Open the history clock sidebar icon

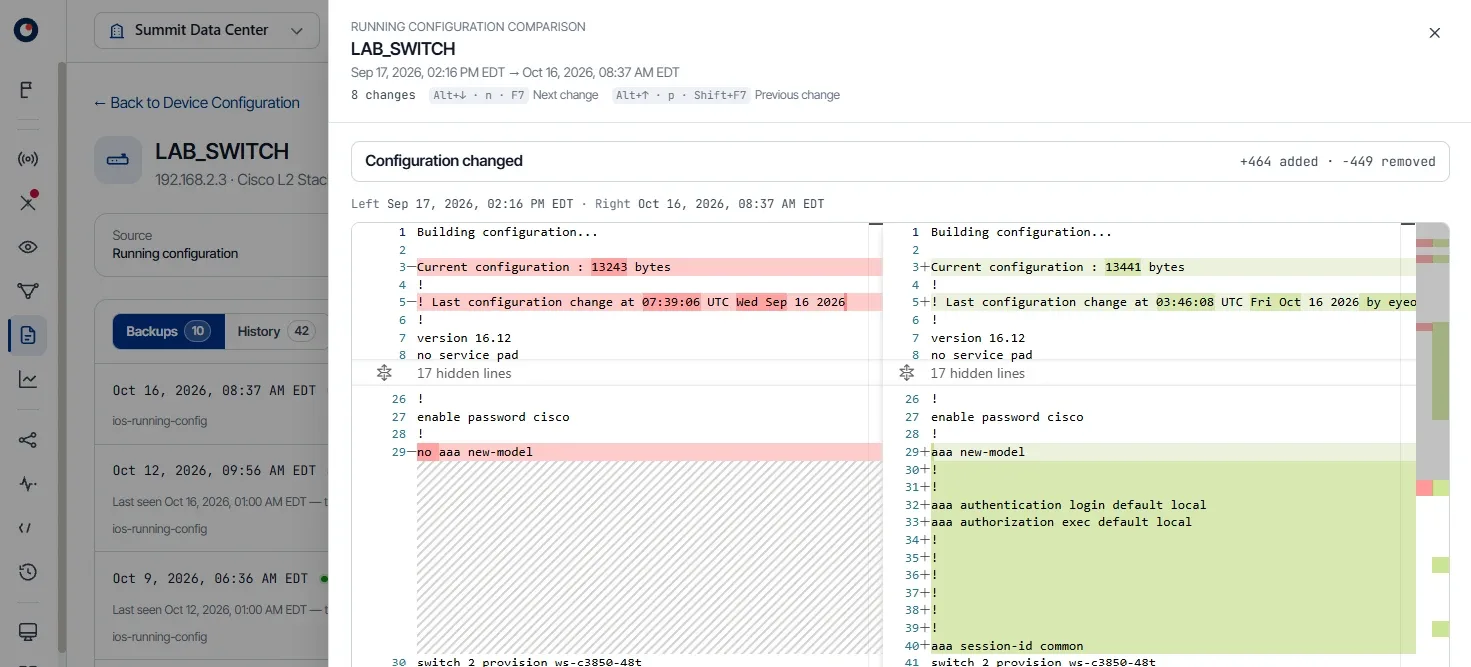tap(28, 572)
